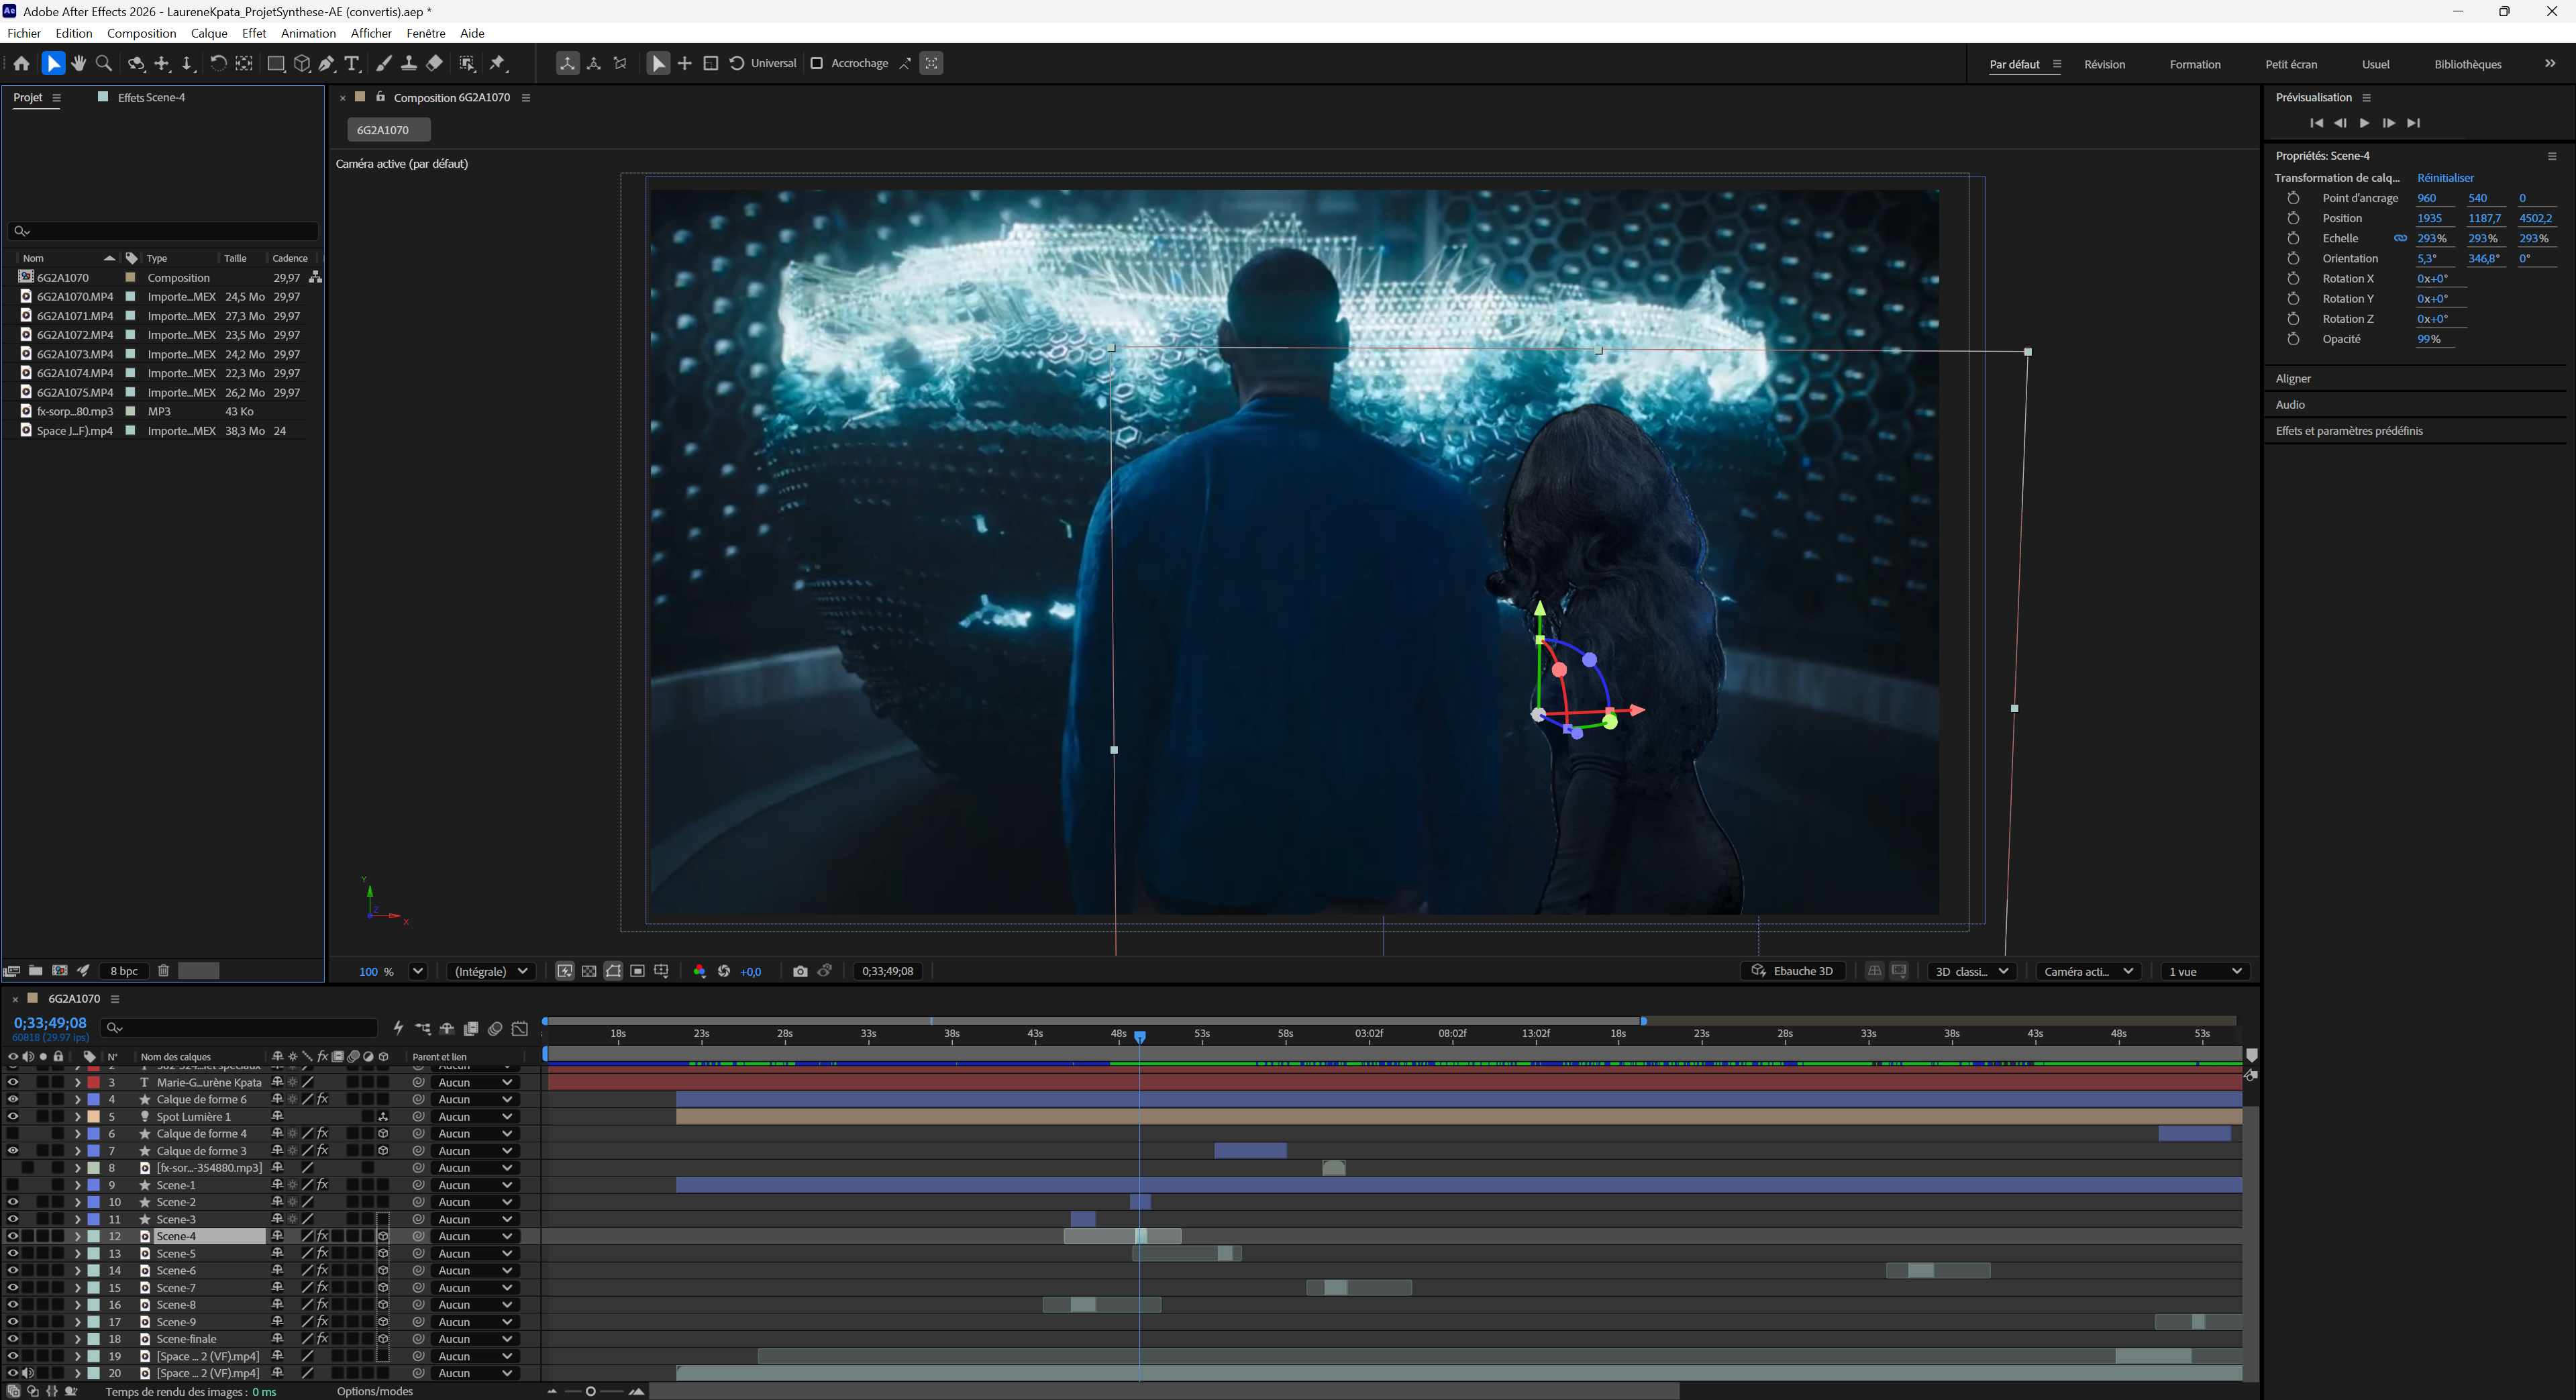Viewport: 2576px width, 1400px height.
Task: Click the timeline zoom slider handle
Action: (x=591, y=1391)
